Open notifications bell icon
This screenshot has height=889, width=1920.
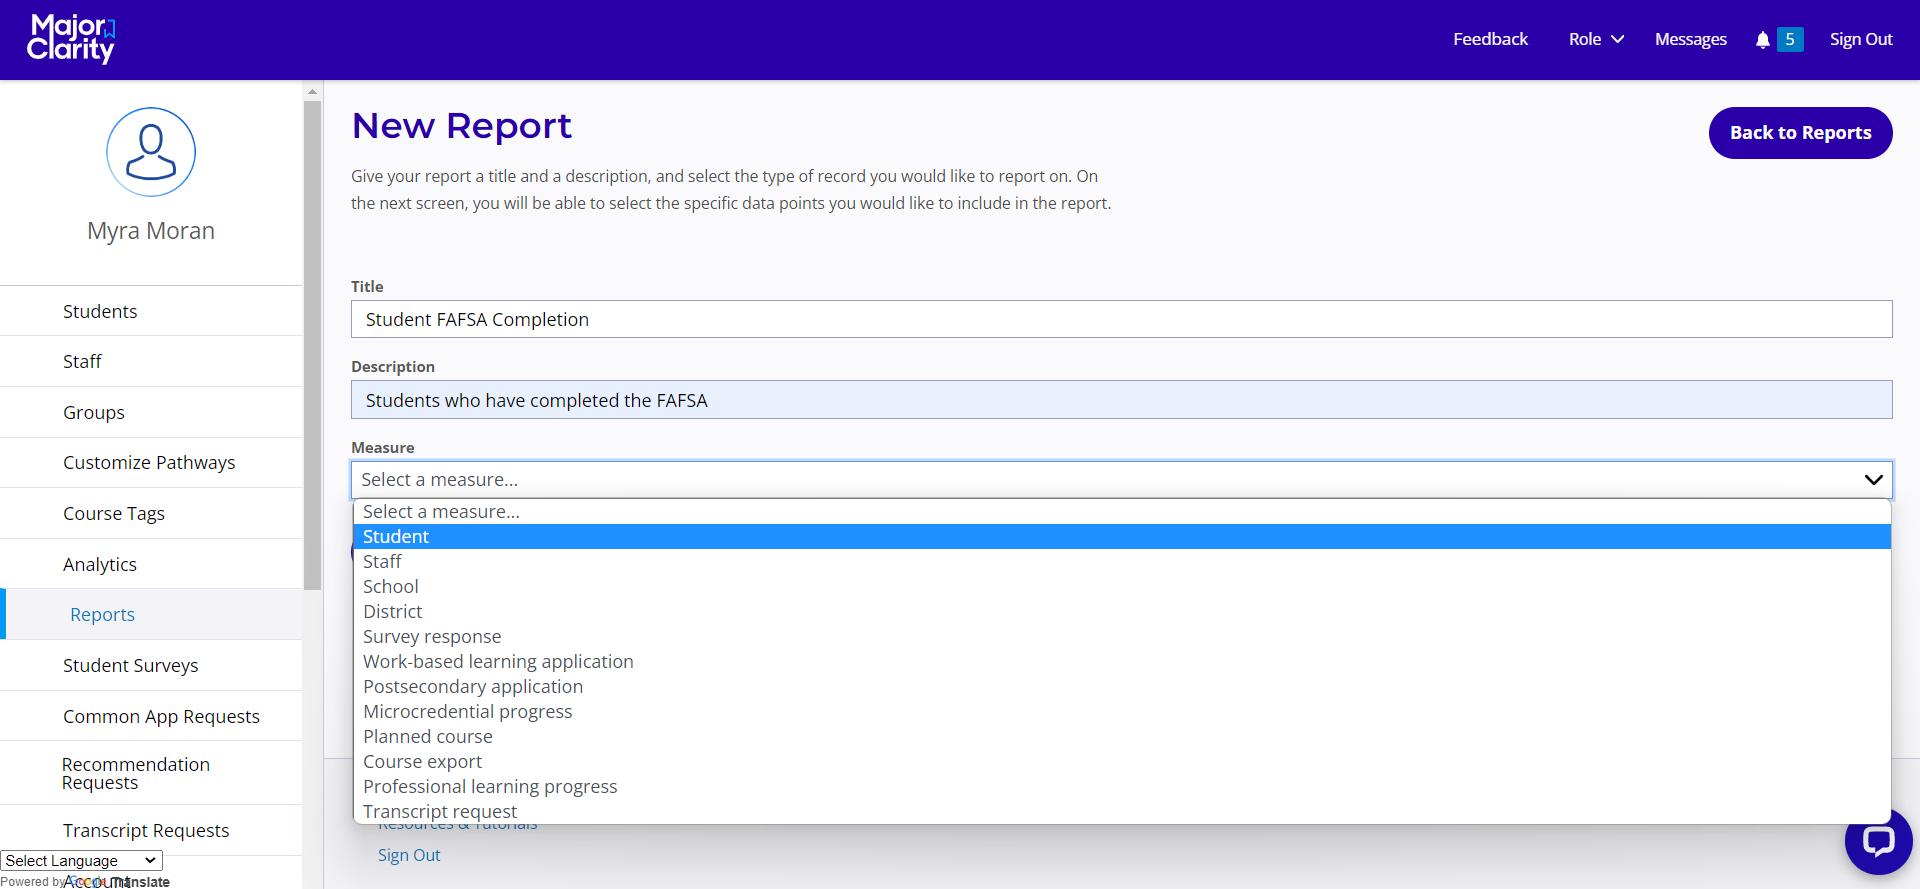coord(1762,40)
